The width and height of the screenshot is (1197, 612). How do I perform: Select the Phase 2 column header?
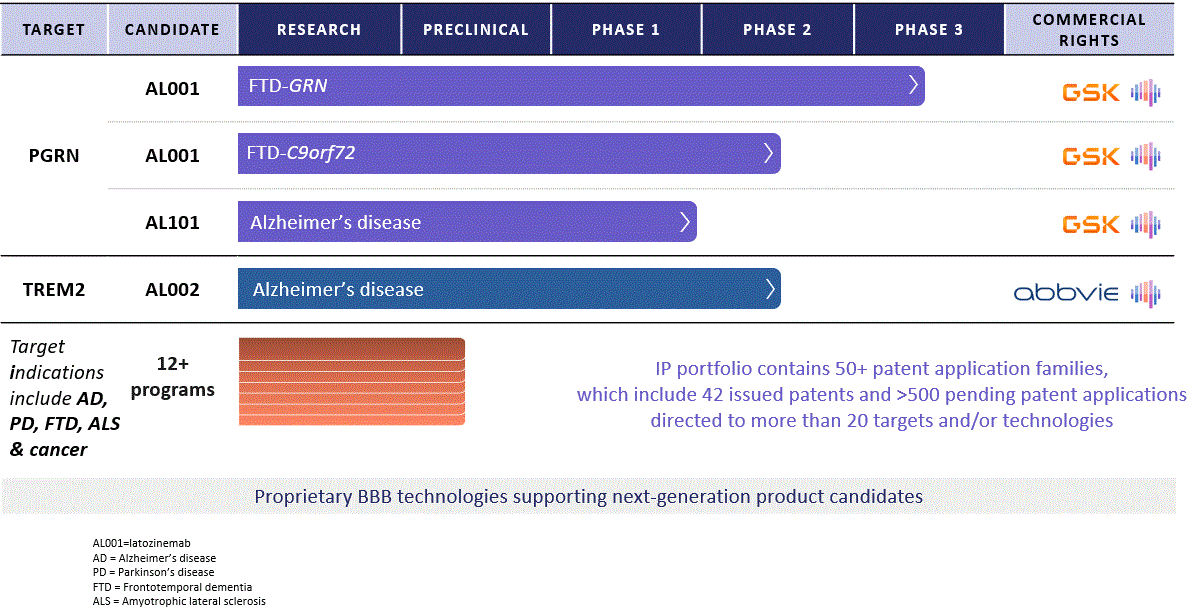coord(777,29)
